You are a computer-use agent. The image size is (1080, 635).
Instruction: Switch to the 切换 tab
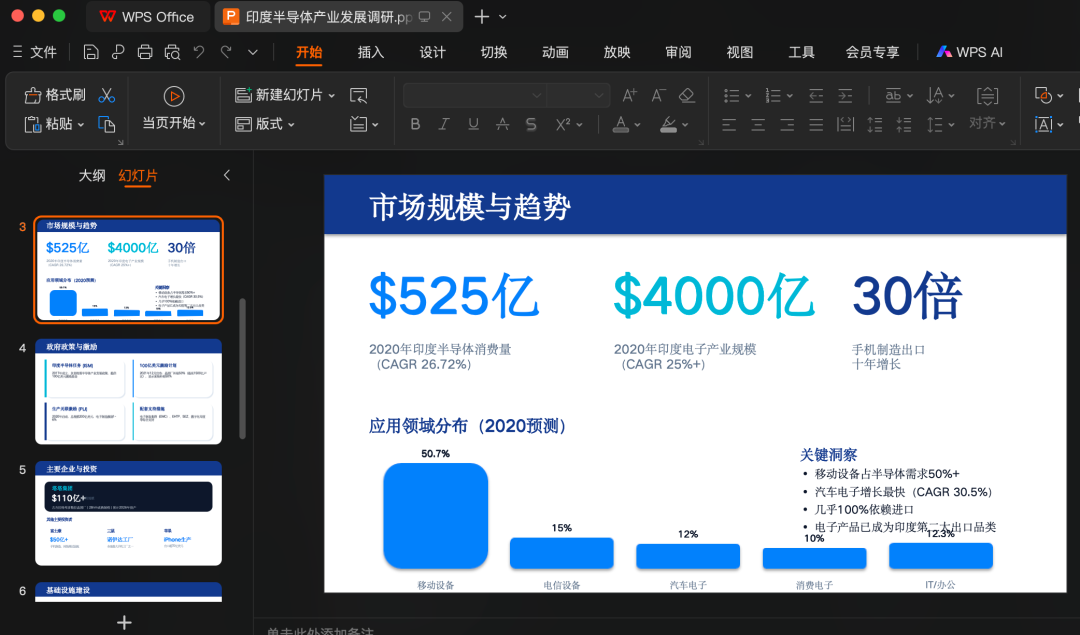494,52
